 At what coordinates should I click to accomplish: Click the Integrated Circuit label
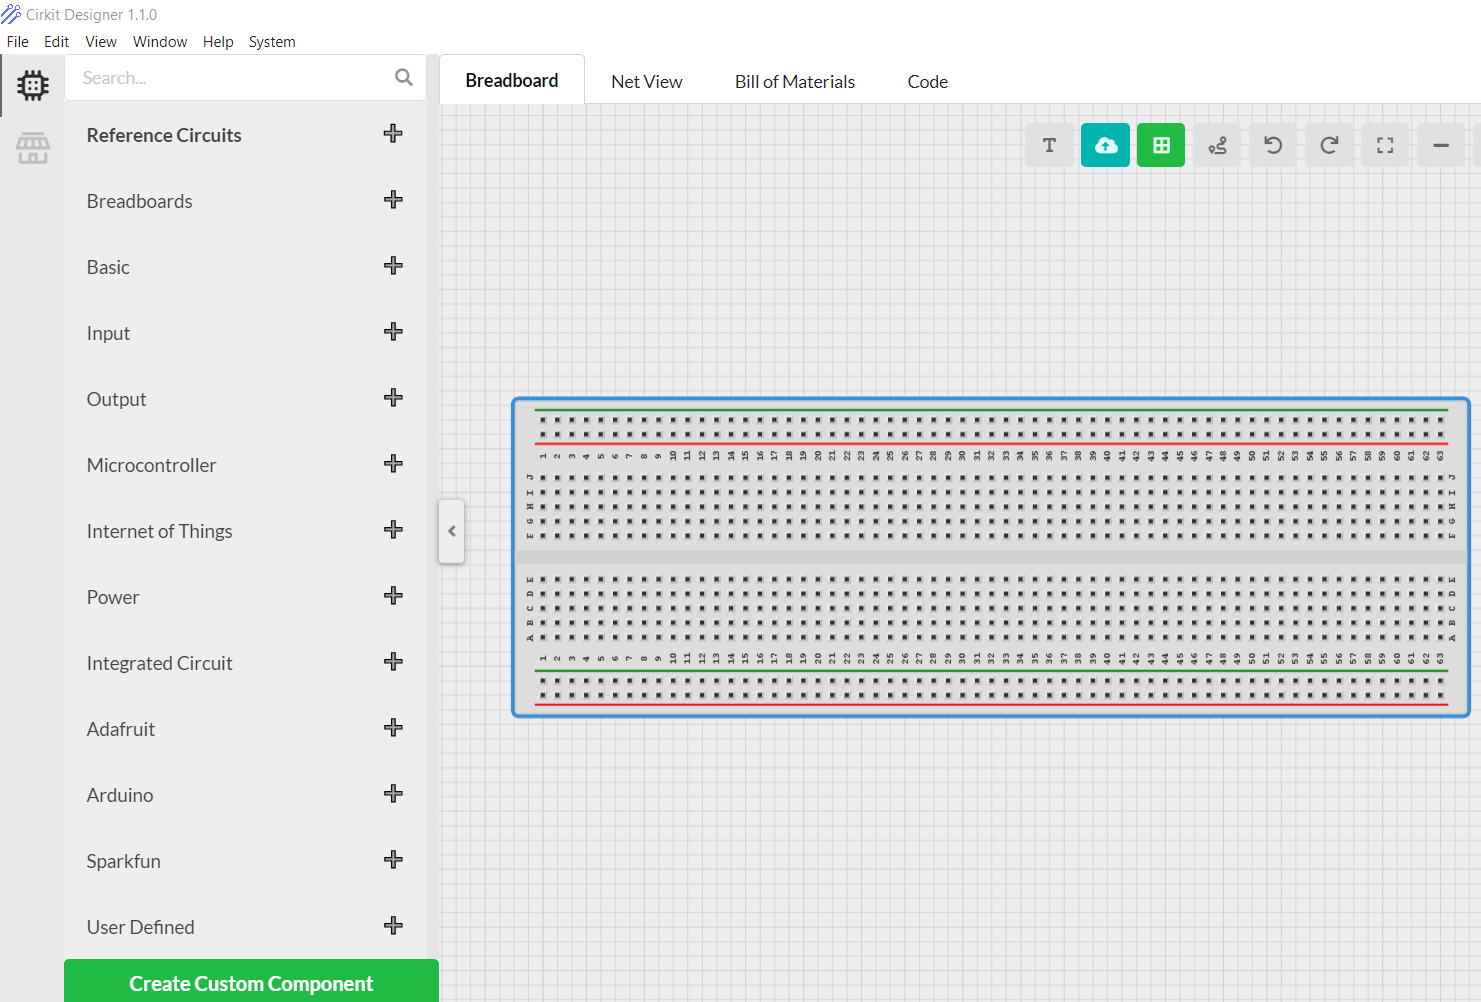(159, 663)
